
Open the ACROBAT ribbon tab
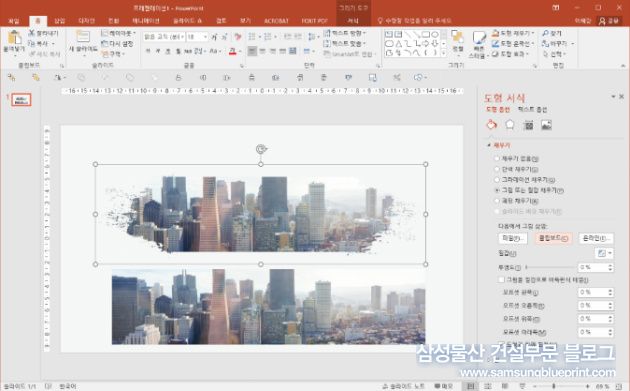coord(276,21)
